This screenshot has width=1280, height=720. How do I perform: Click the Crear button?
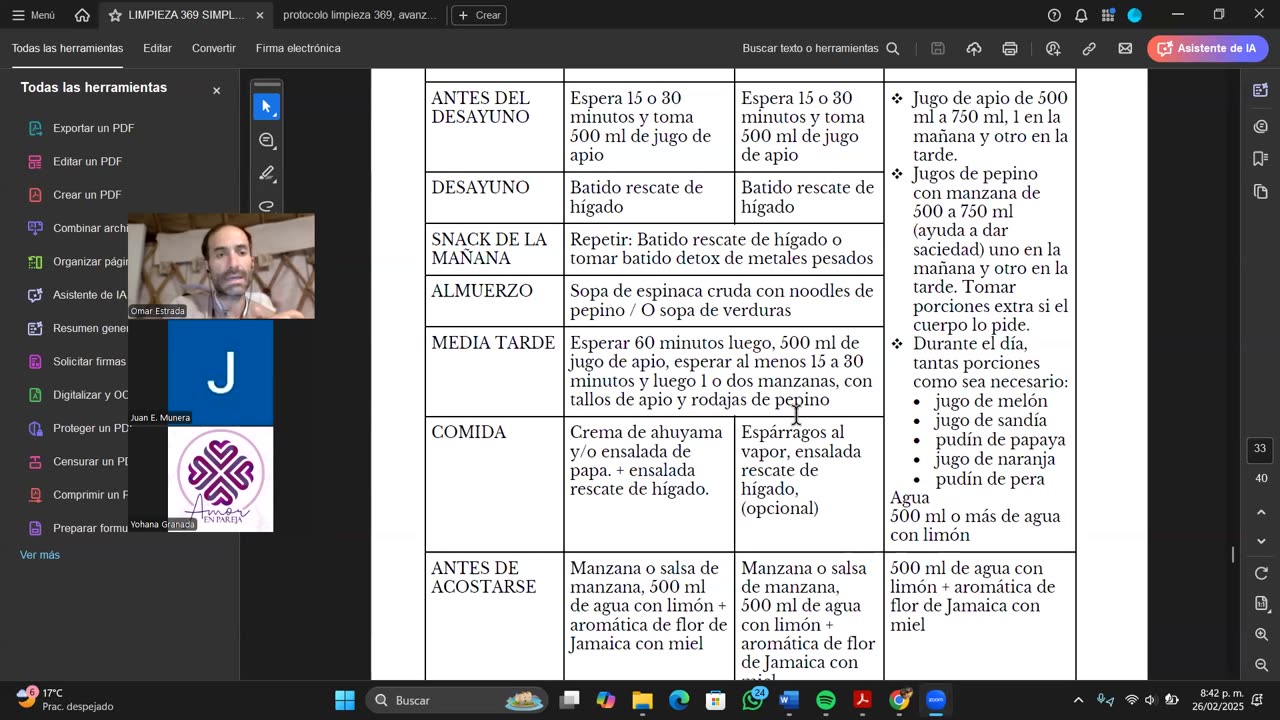coord(479,15)
